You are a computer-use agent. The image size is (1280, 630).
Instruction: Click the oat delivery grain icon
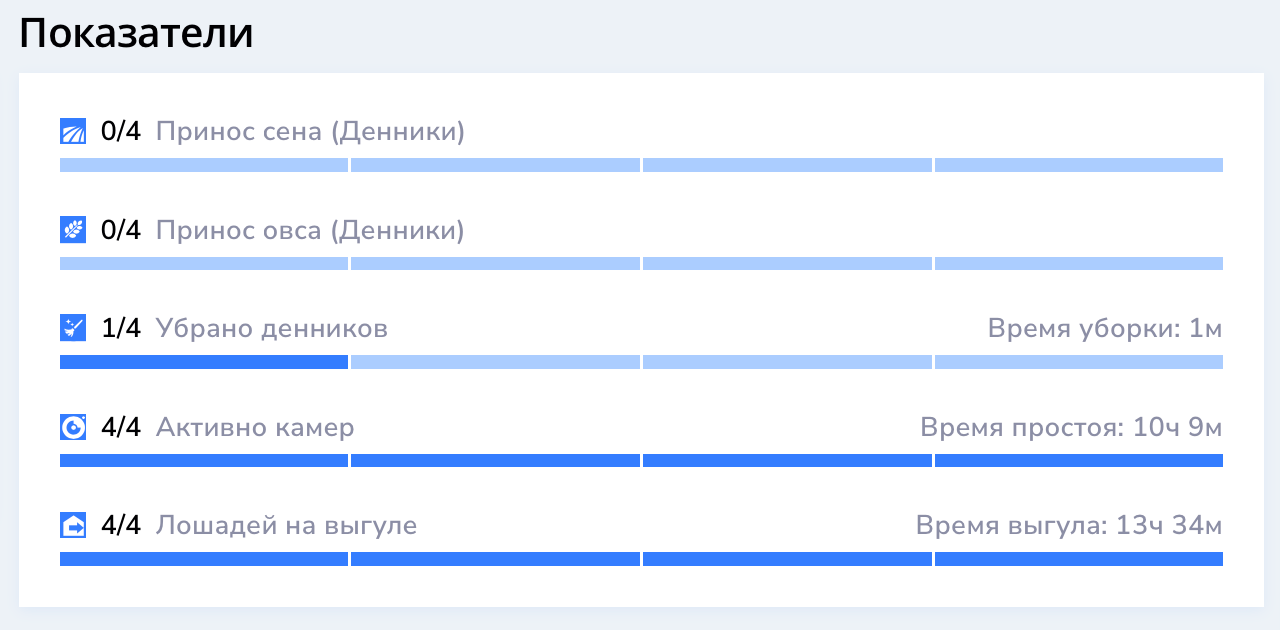73,230
